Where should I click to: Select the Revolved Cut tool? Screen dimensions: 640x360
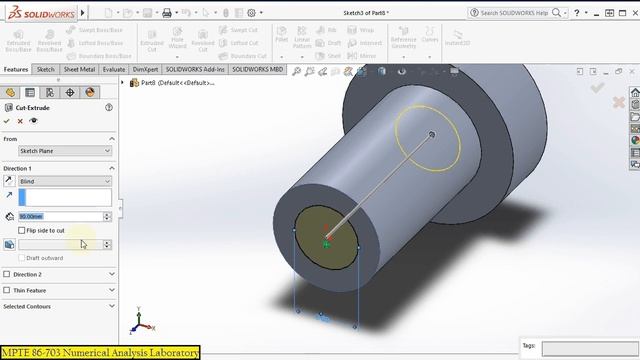click(x=203, y=40)
